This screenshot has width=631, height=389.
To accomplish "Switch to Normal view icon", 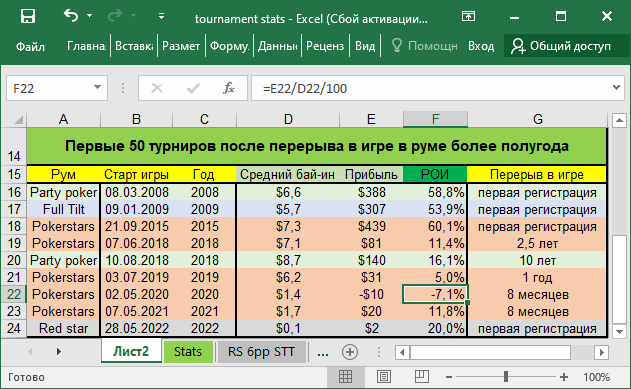I will point(345,377).
